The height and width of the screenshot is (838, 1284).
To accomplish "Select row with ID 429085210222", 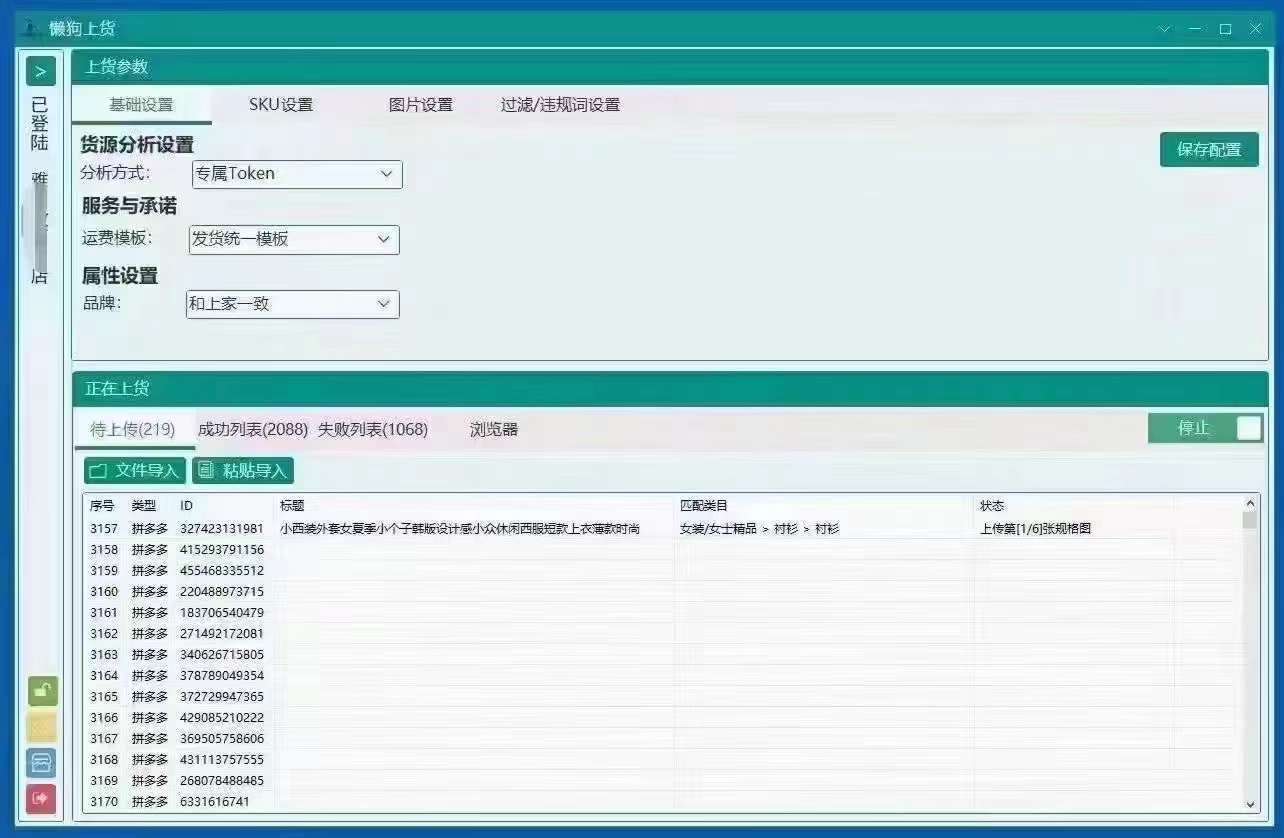I will pyautogui.click(x=664, y=717).
